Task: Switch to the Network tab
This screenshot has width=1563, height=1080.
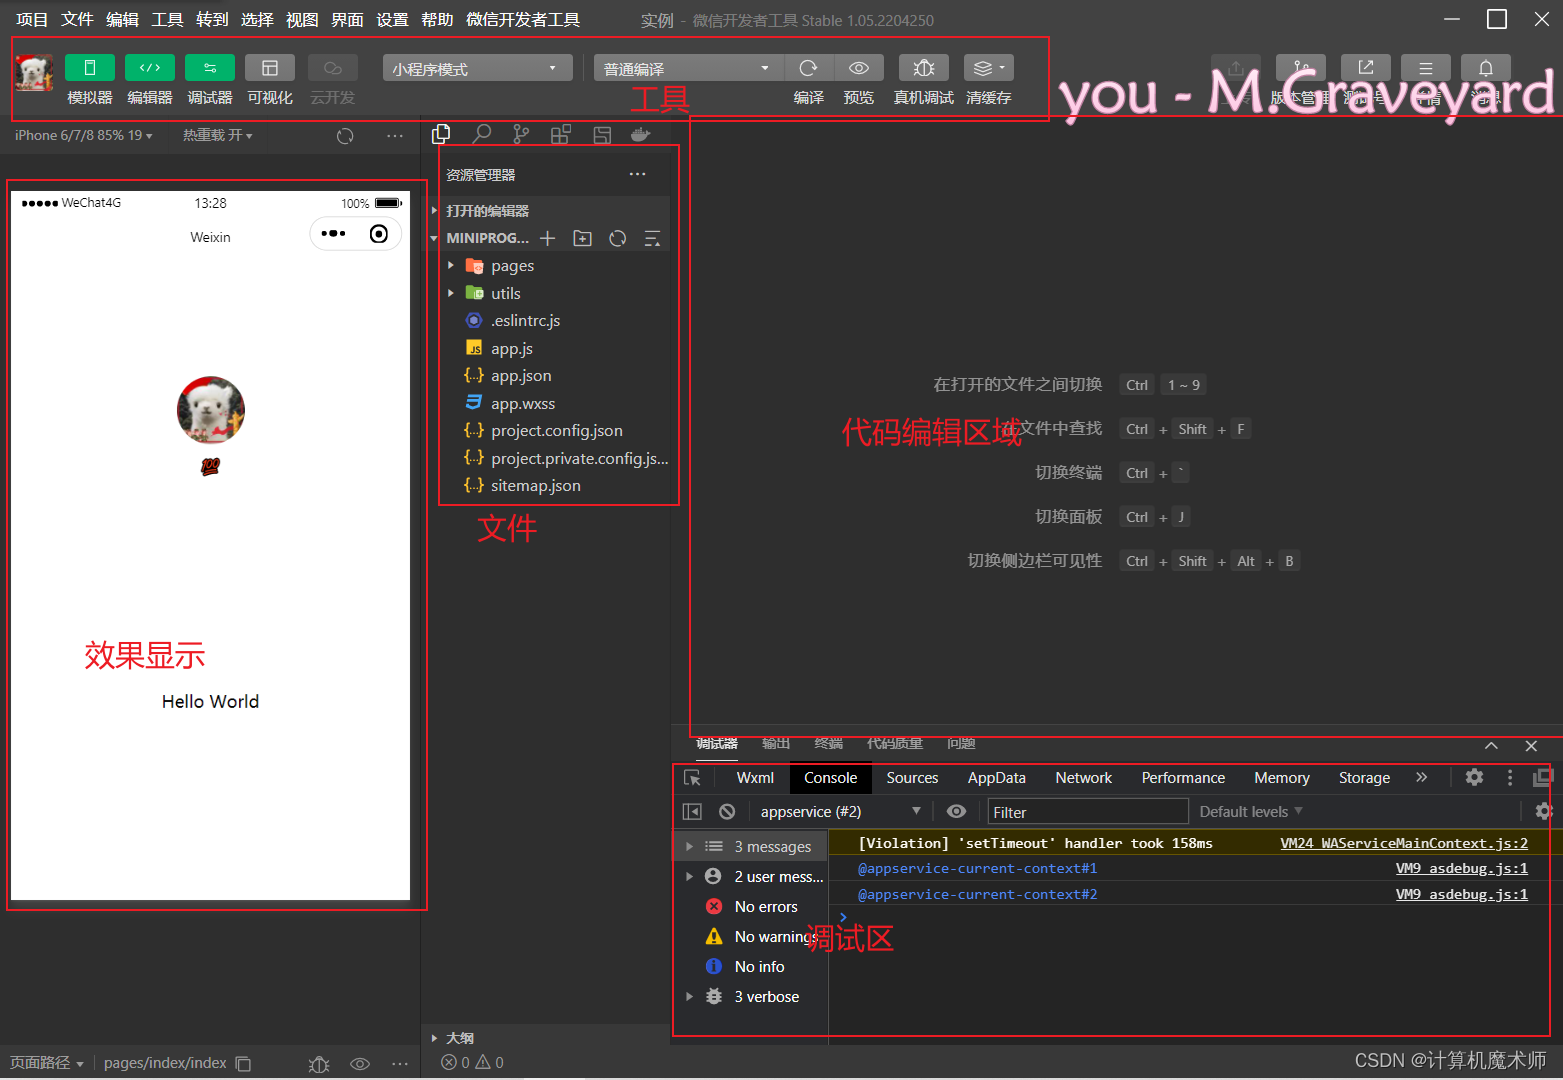Action: [1084, 778]
